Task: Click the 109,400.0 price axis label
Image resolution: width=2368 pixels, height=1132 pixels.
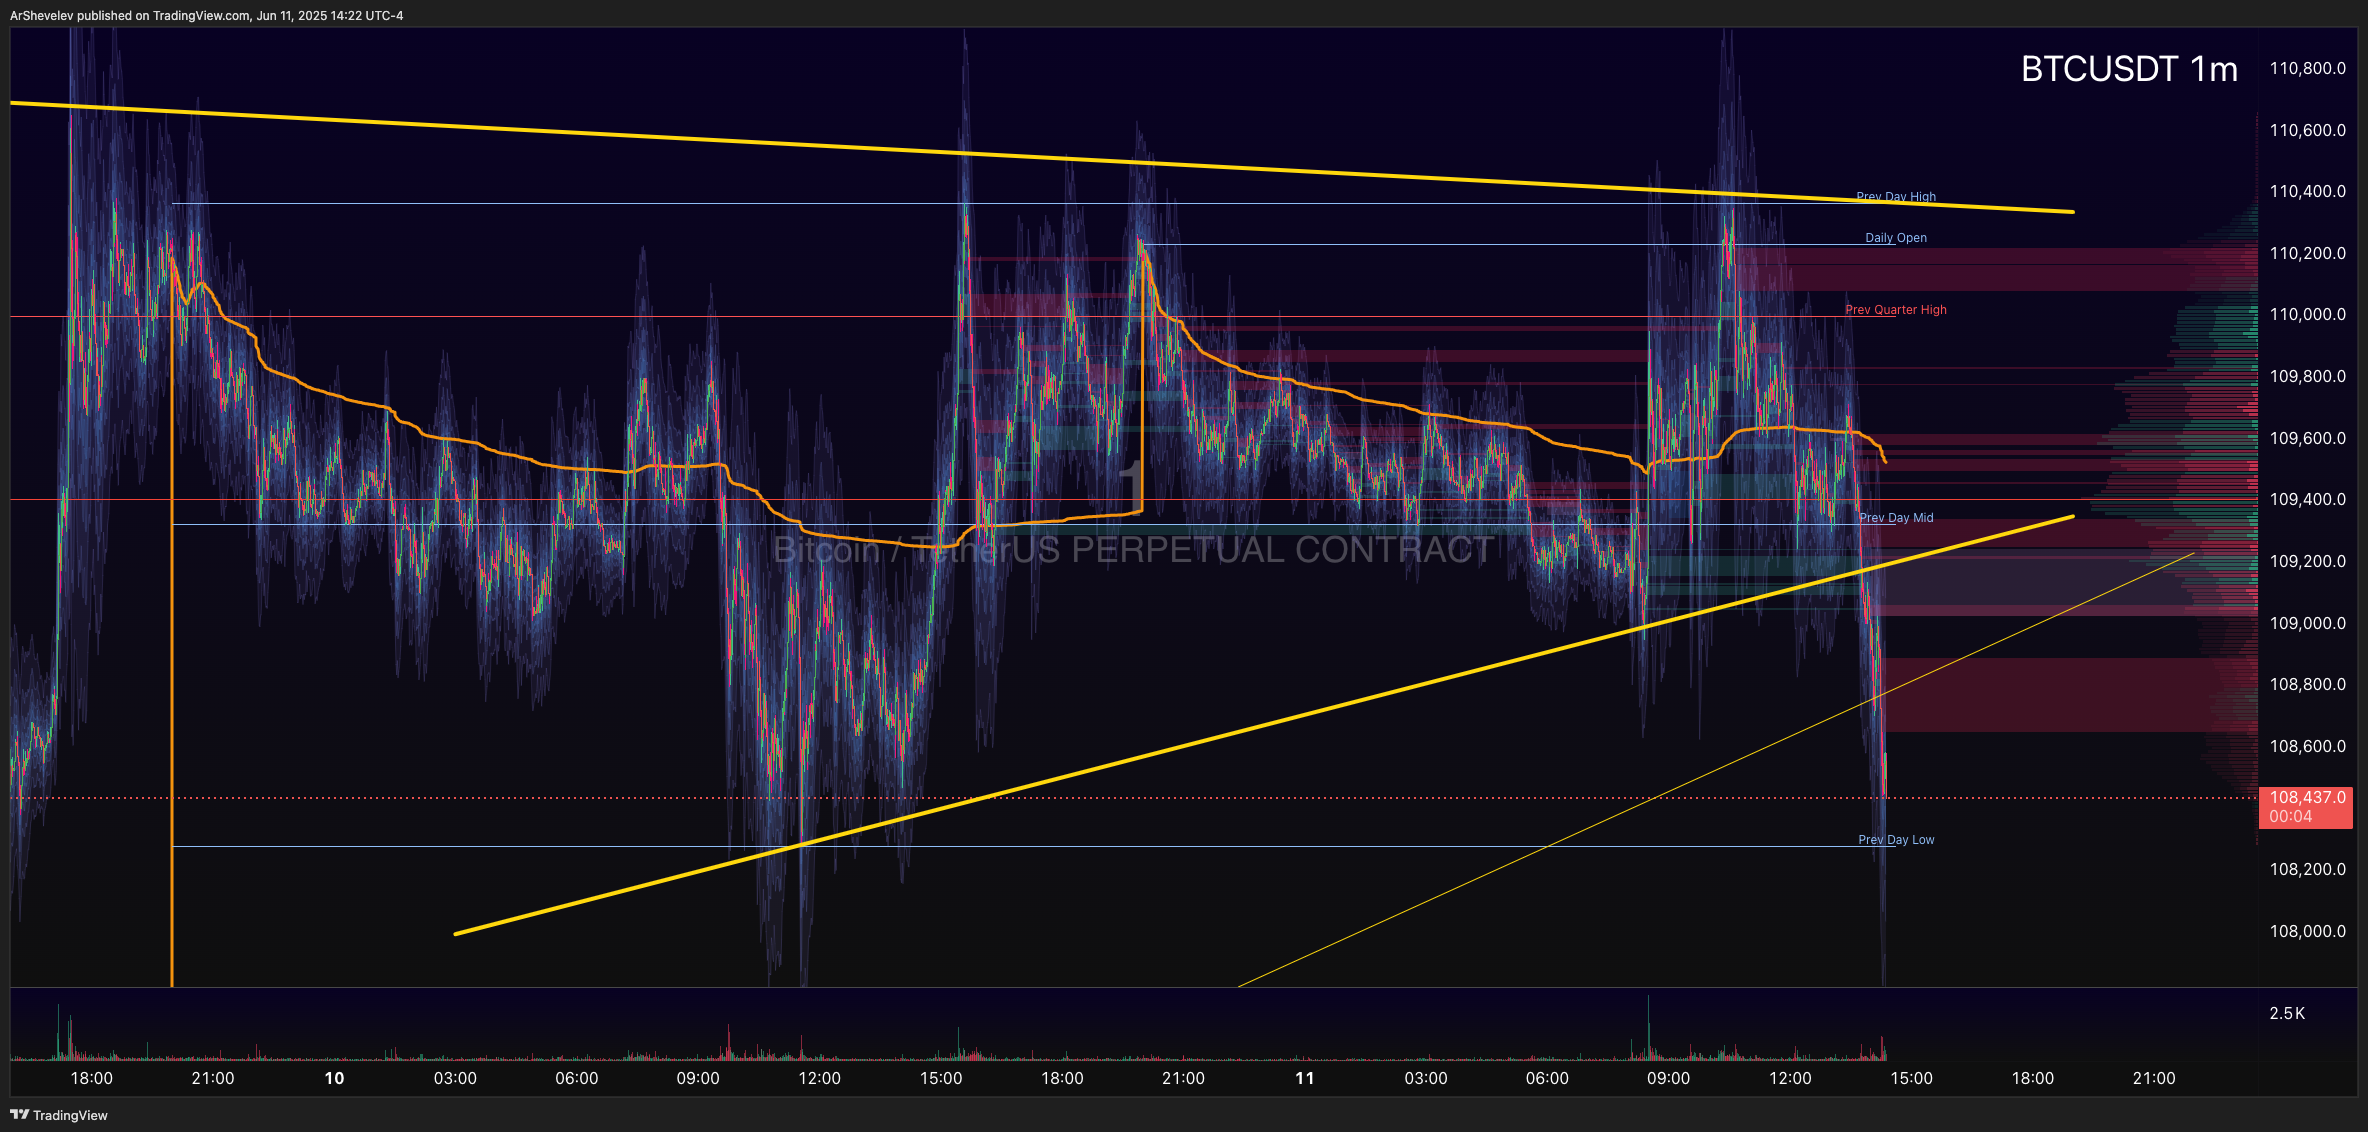Action: click(x=2307, y=499)
